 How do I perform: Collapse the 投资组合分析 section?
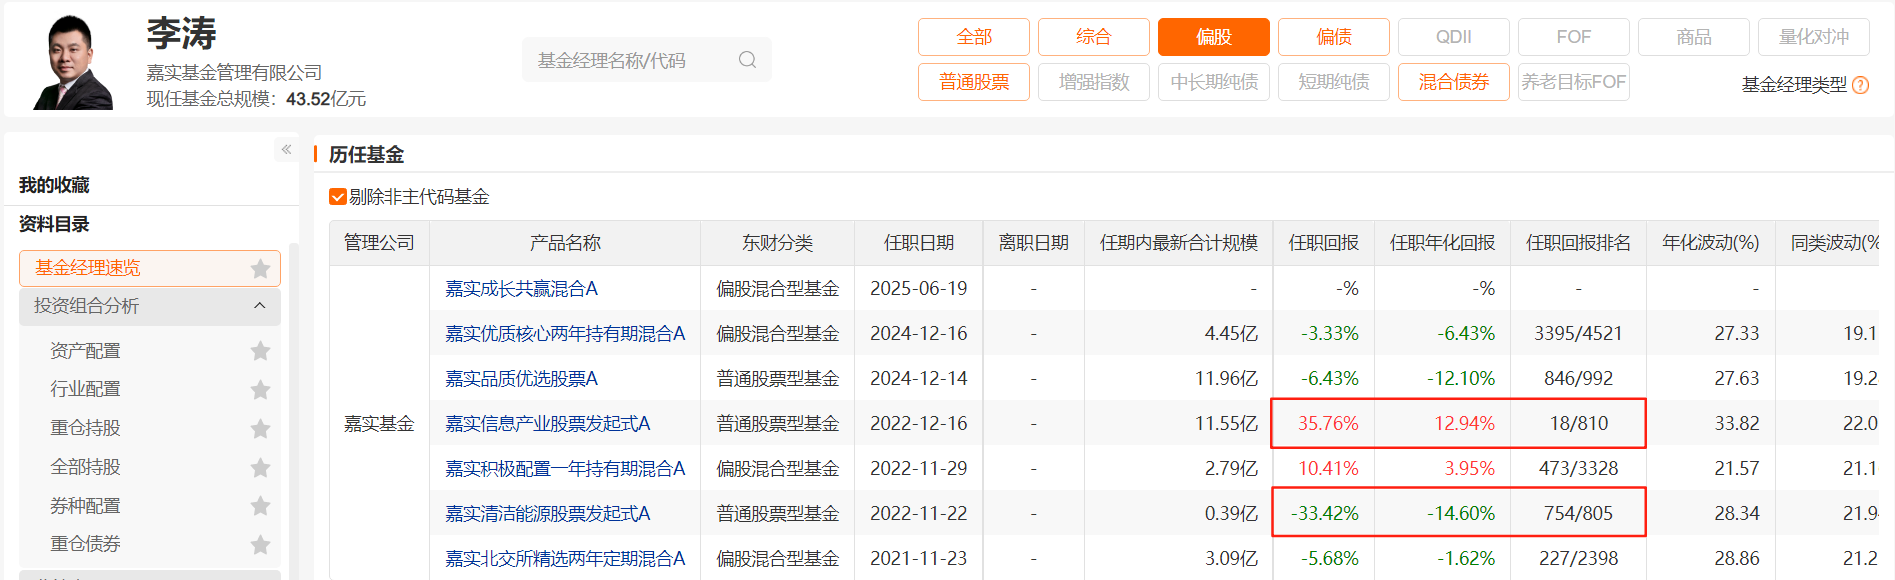259,306
